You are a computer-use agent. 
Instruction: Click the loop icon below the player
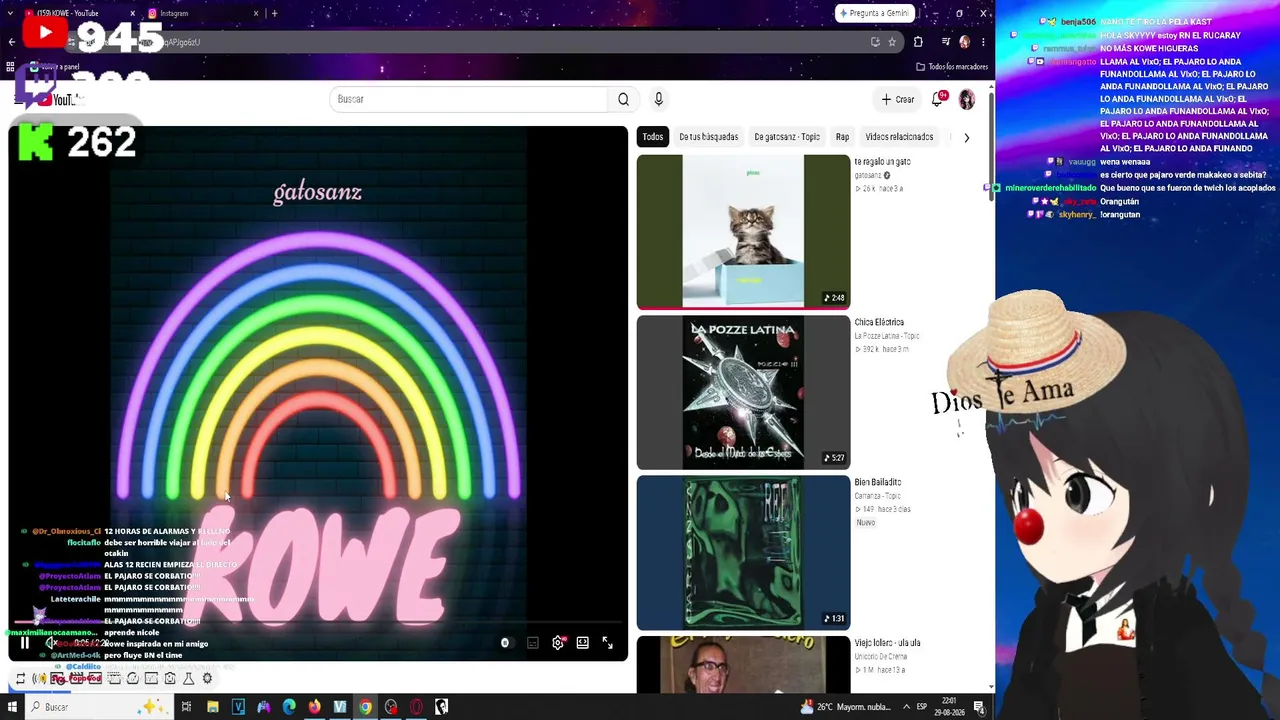[20, 679]
